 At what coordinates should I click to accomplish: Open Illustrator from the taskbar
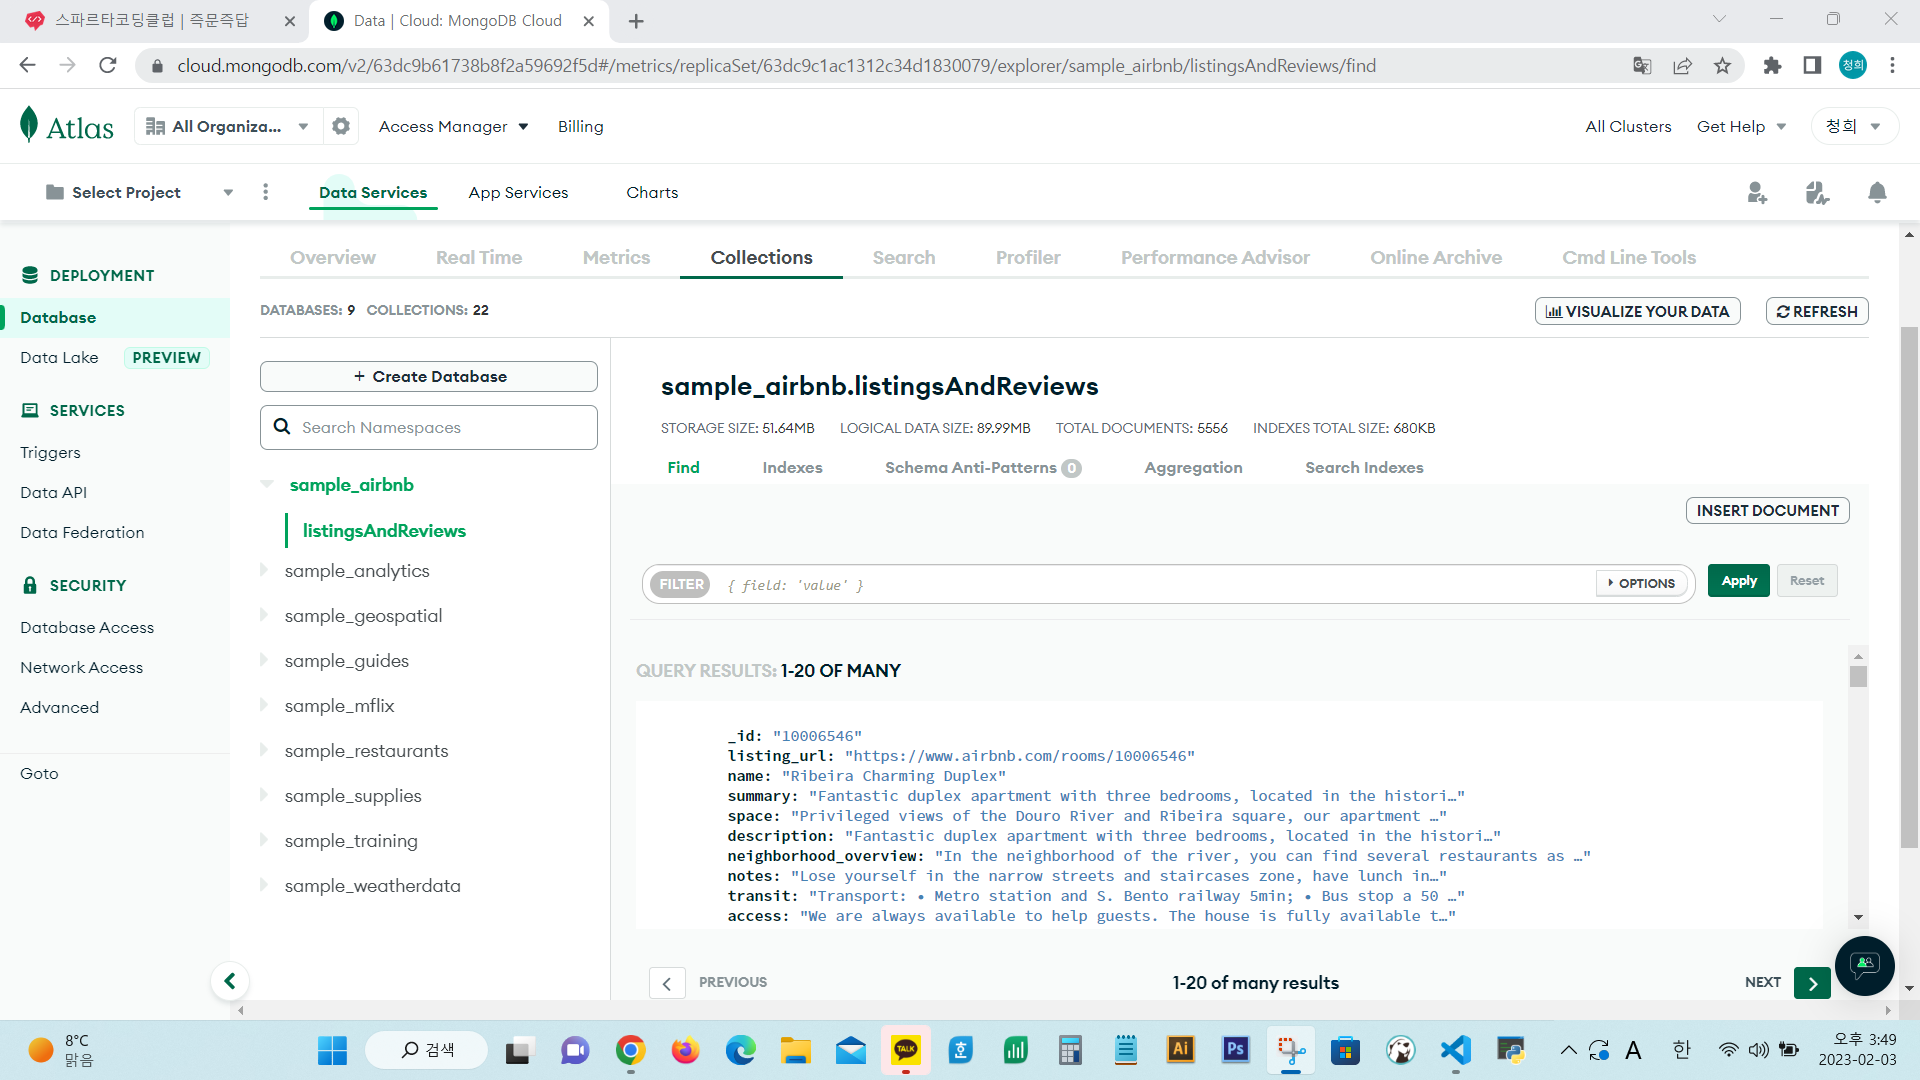(1180, 1050)
